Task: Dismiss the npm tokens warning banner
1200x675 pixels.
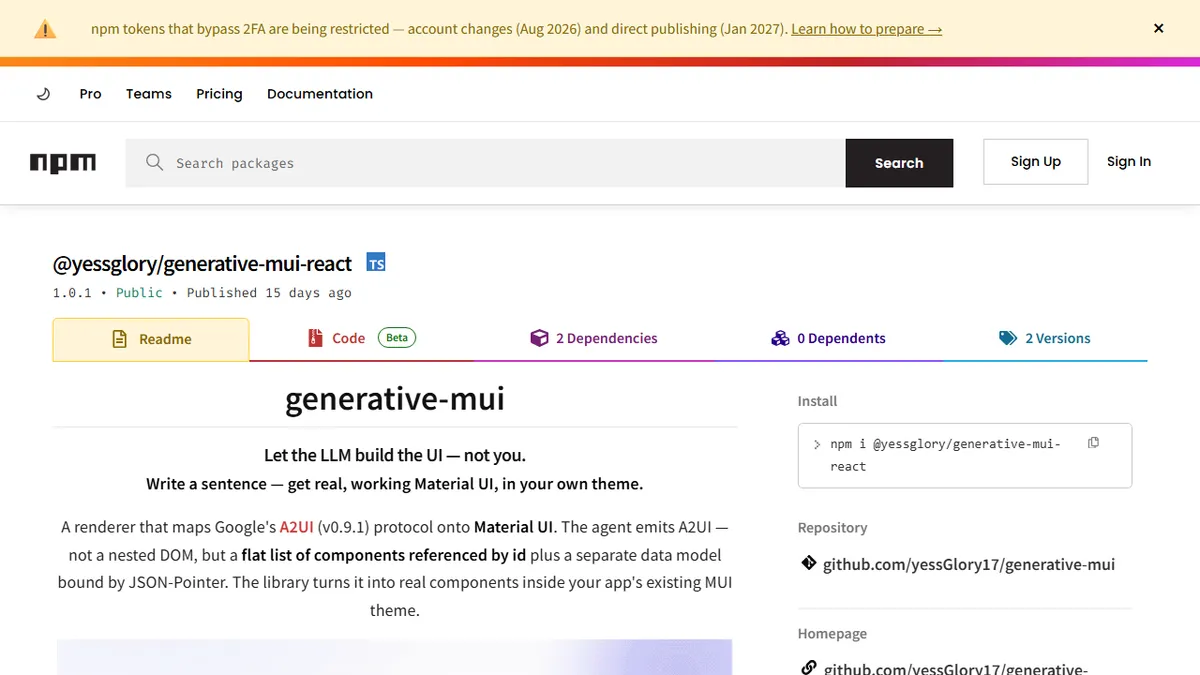Action: (x=1159, y=29)
